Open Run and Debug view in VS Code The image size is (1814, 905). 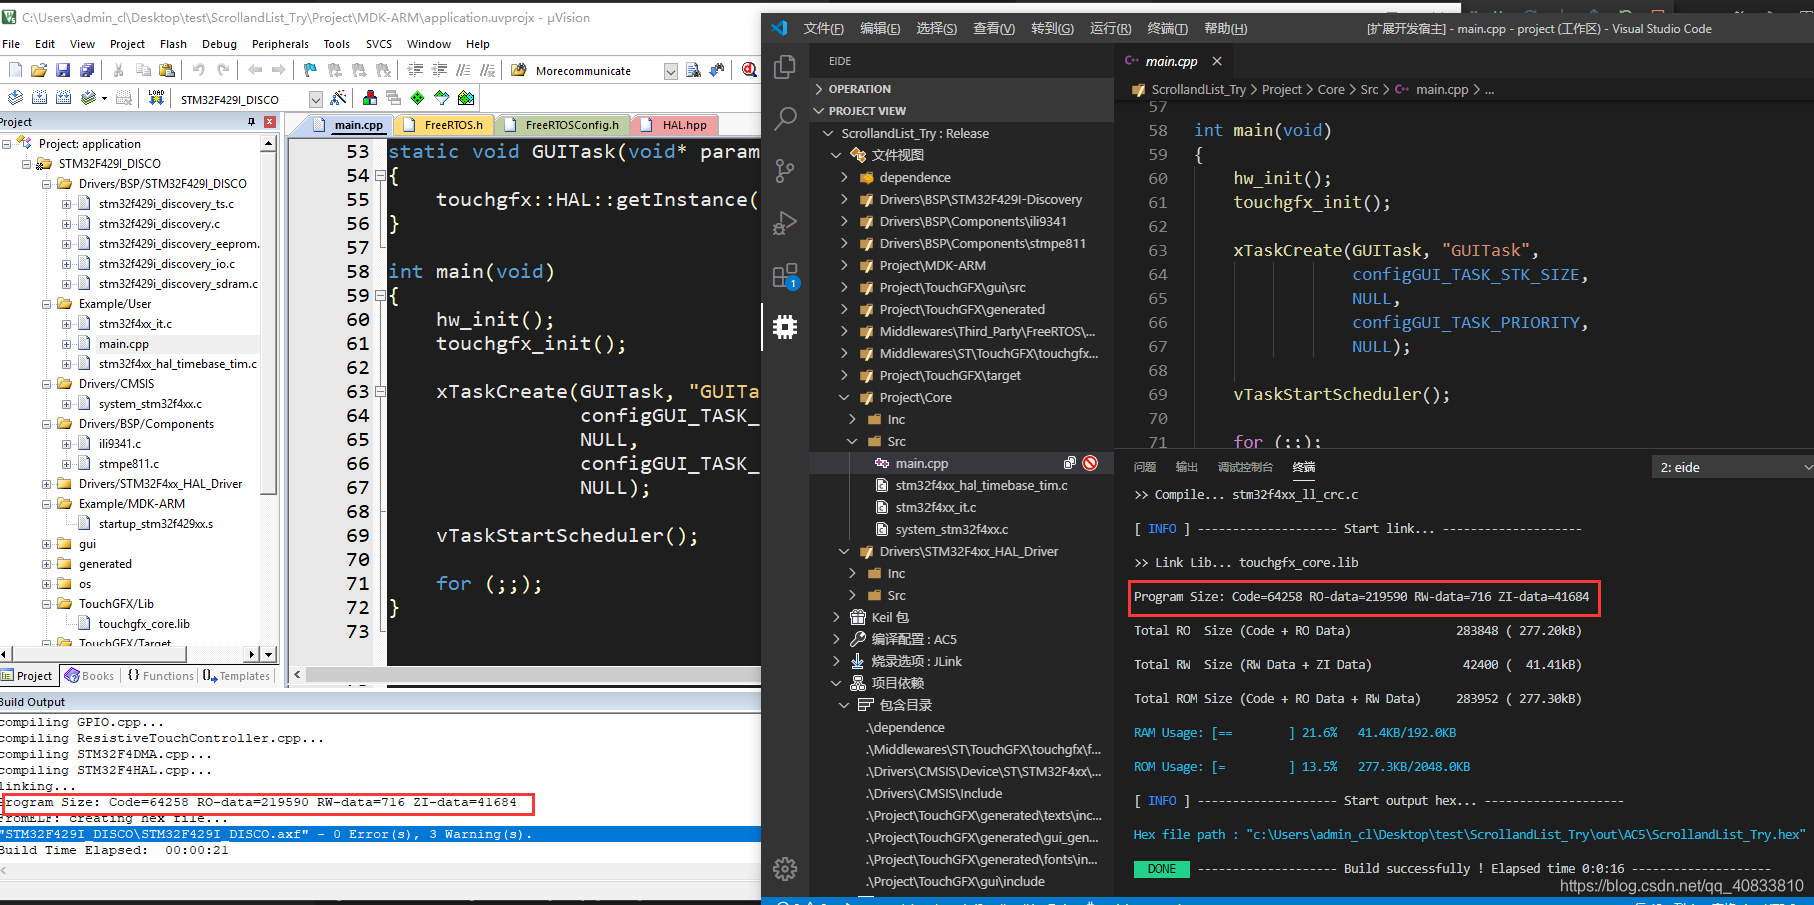coord(785,223)
